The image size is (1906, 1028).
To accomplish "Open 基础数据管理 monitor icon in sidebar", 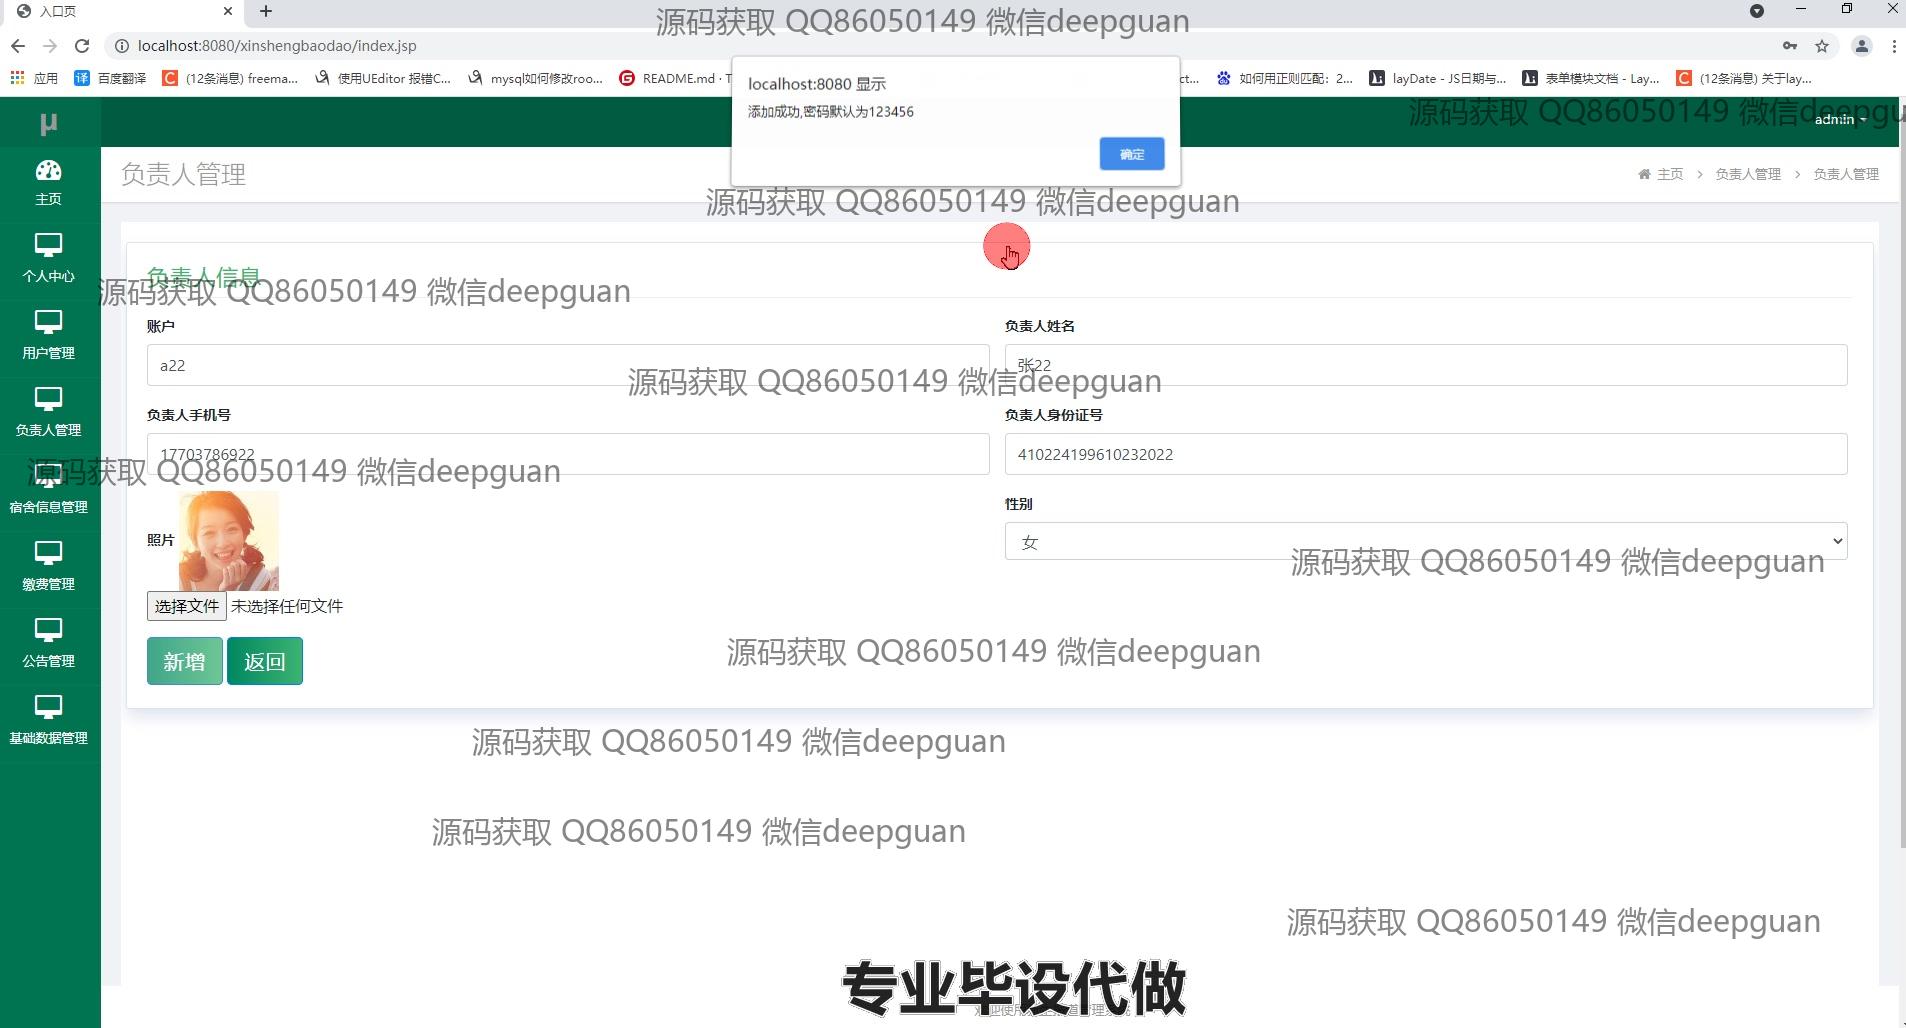I will 48,707.
